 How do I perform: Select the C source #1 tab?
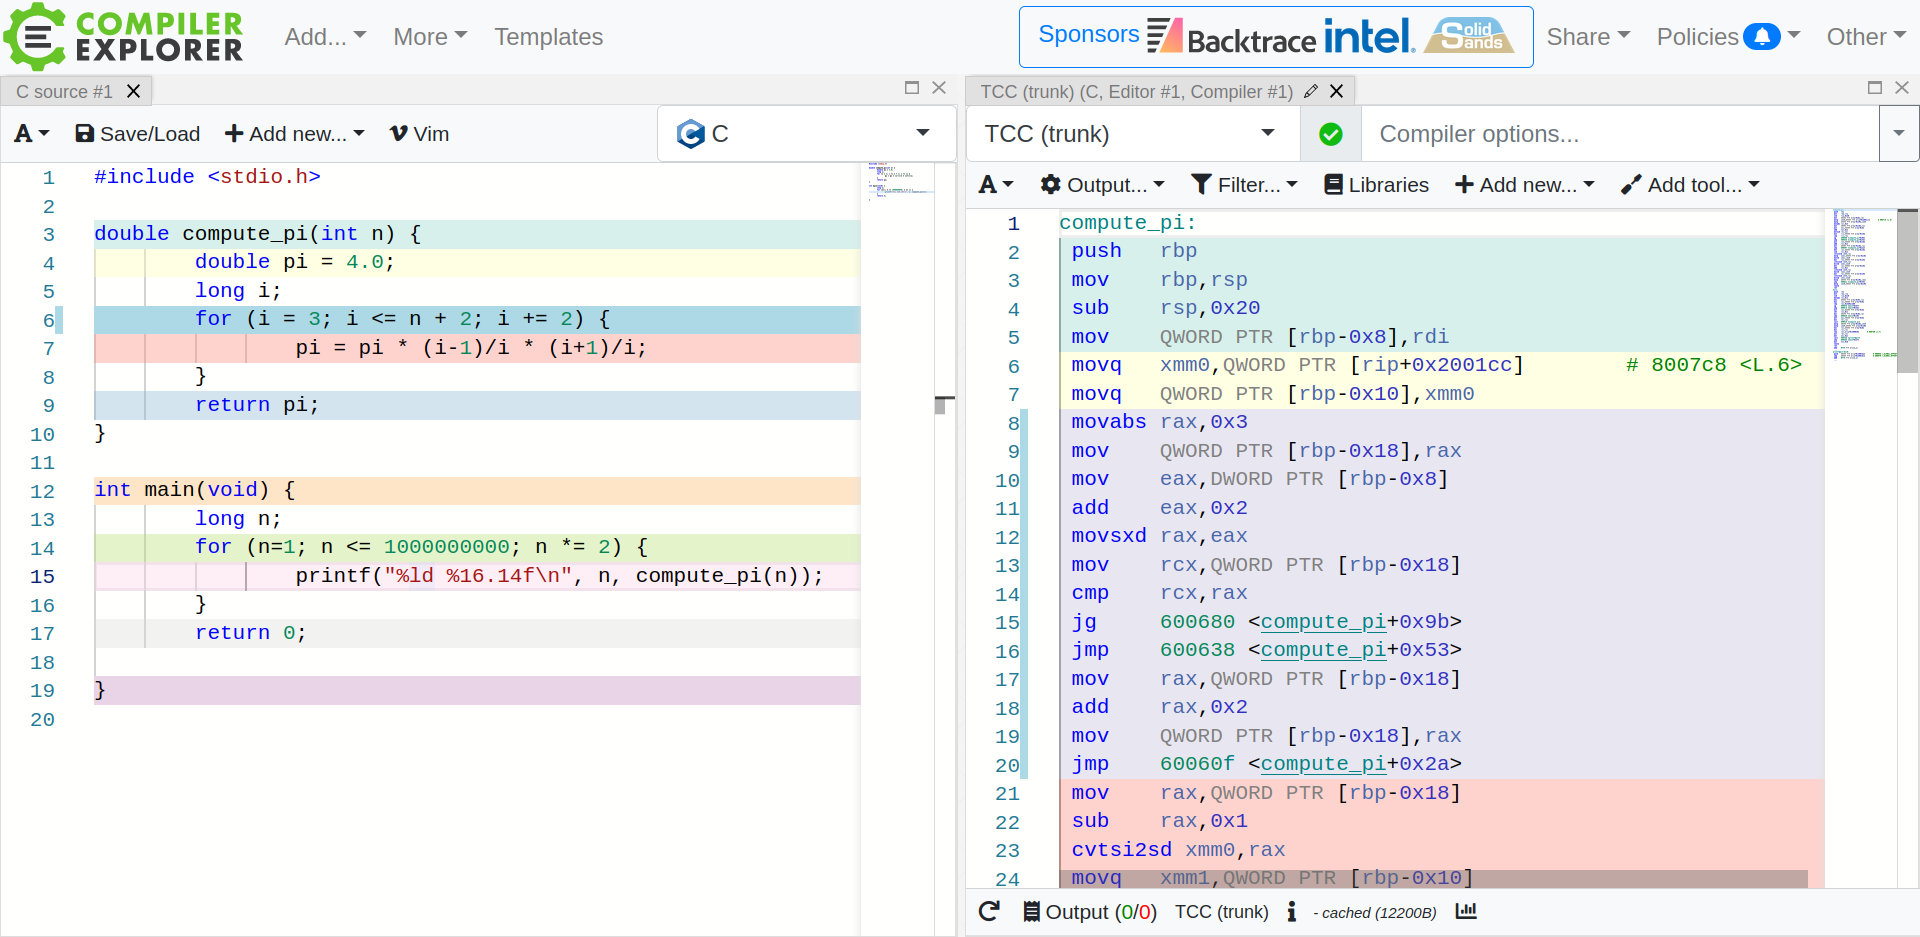[64, 91]
